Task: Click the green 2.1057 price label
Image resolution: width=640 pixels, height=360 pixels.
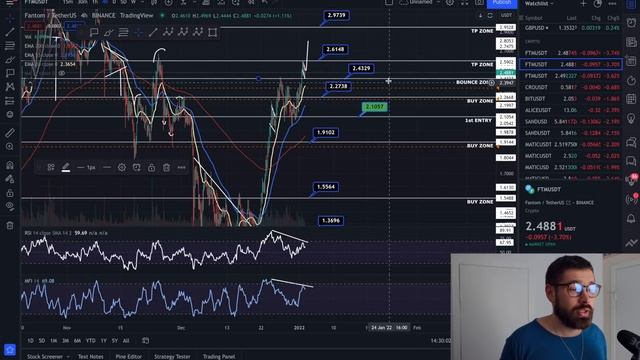Action: tap(374, 107)
